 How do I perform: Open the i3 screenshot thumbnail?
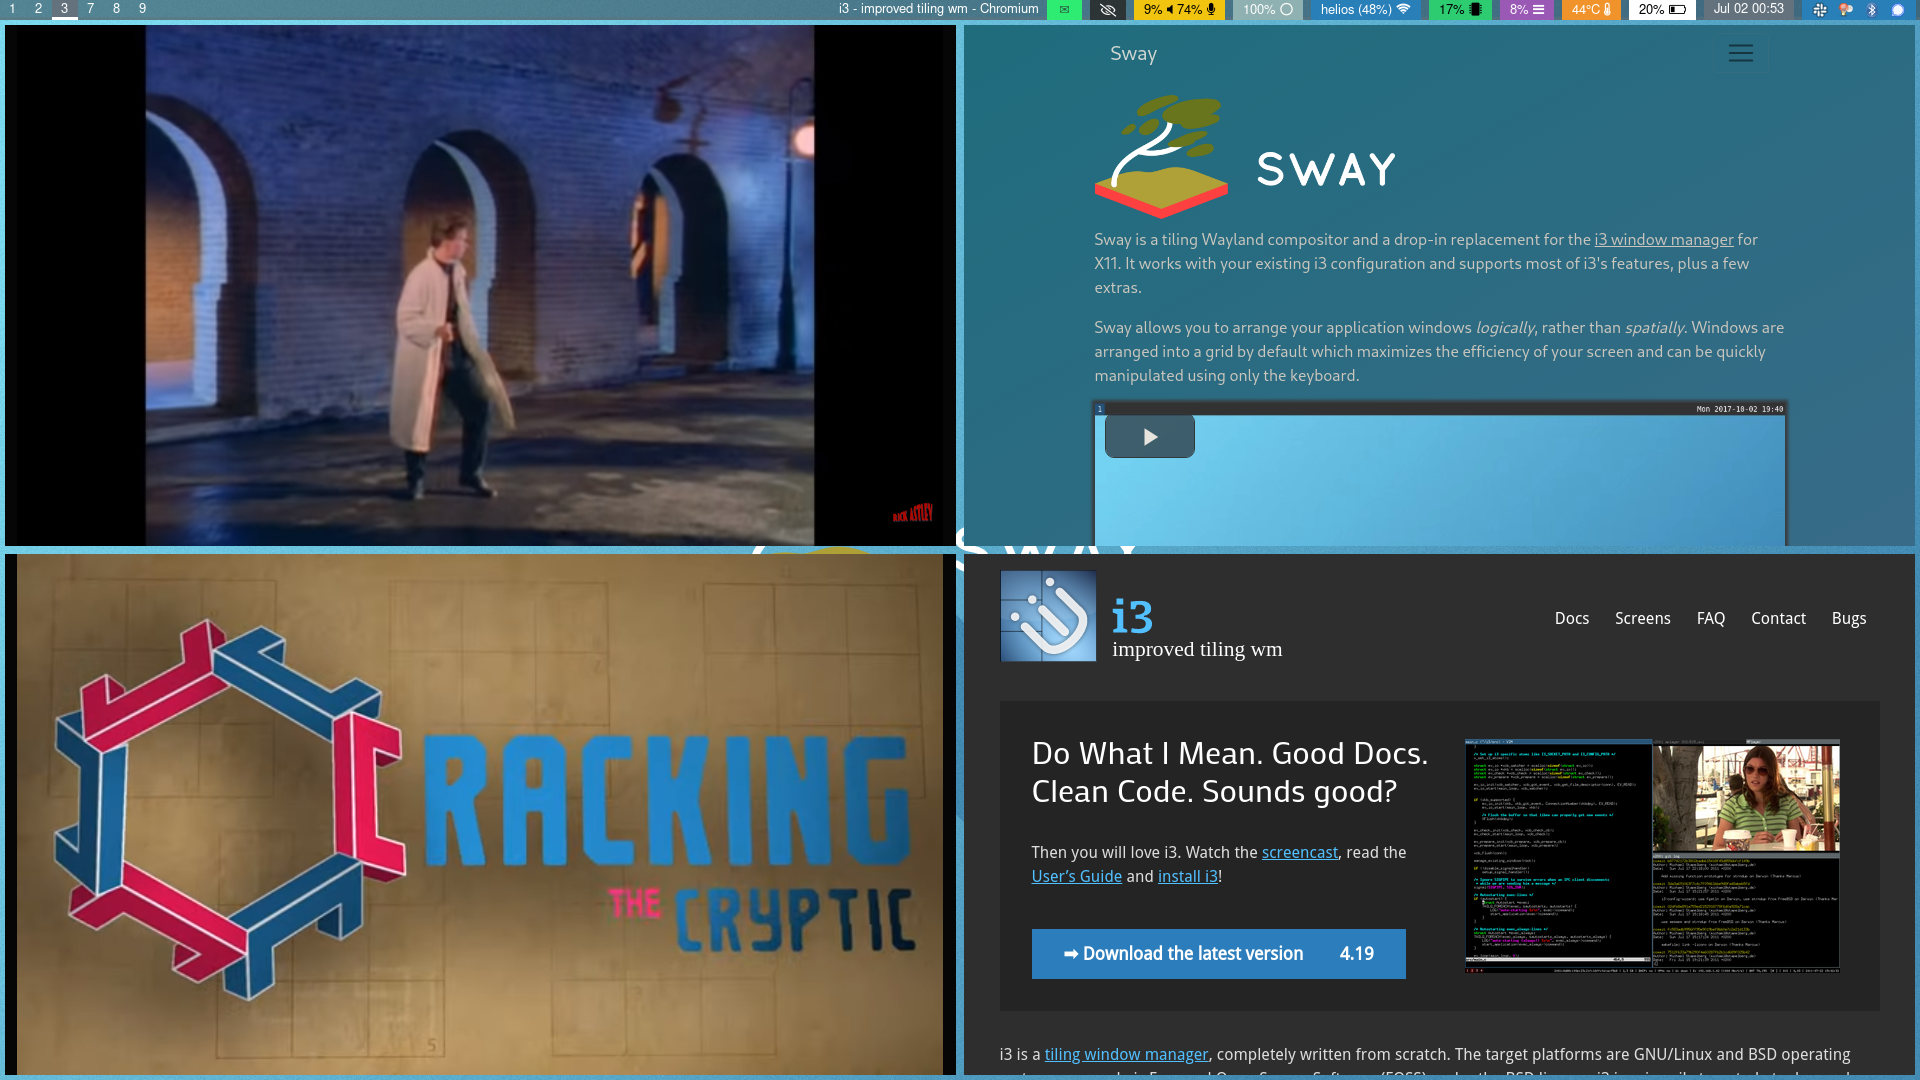pyautogui.click(x=1652, y=856)
